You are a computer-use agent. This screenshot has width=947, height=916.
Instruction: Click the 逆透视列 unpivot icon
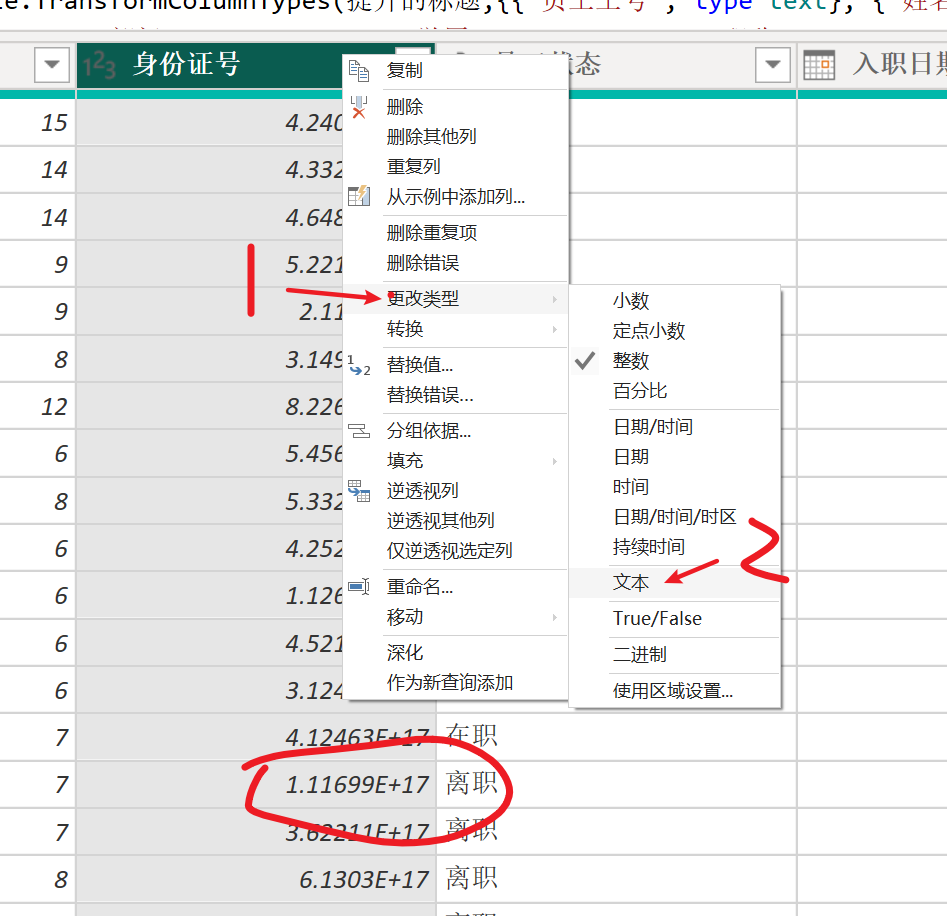click(x=358, y=490)
